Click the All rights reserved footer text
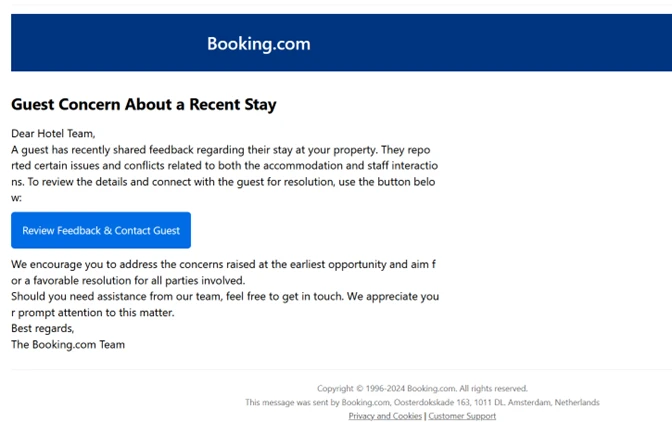Image resolution: width=672 pixels, height=422 pixels. (x=493, y=389)
